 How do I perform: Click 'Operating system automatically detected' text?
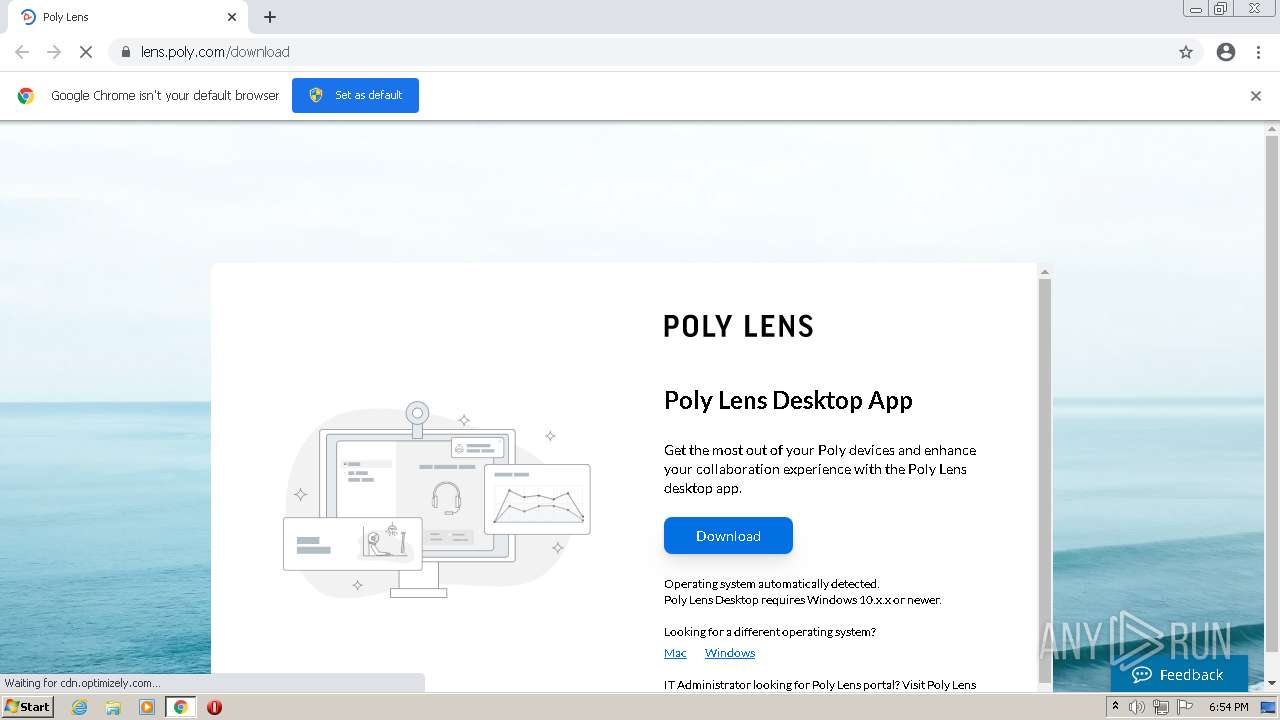(771, 584)
